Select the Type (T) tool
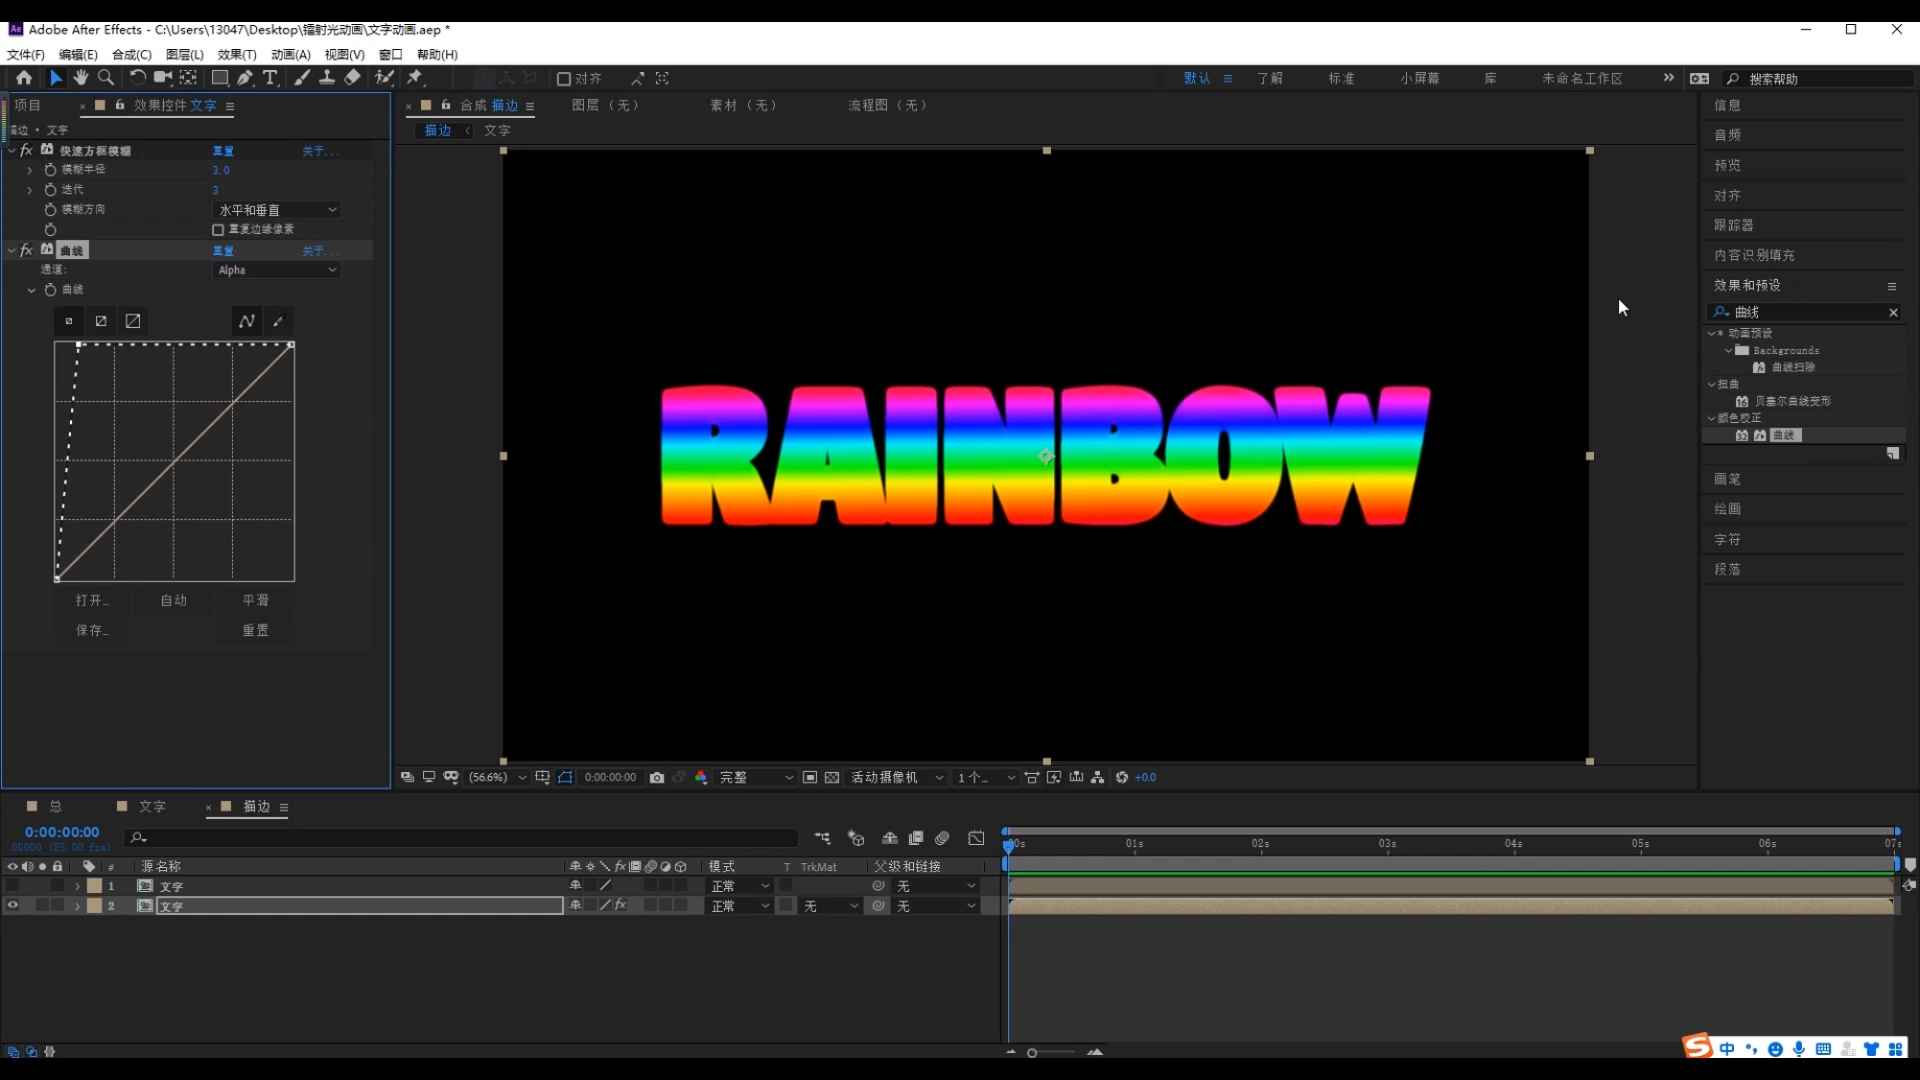The height and width of the screenshot is (1080, 1920). pyautogui.click(x=270, y=78)
